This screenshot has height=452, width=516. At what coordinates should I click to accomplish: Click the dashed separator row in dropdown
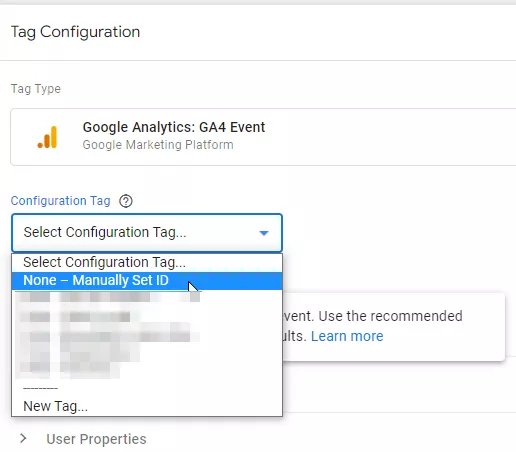pyautogui.click(x=147, y=388)
